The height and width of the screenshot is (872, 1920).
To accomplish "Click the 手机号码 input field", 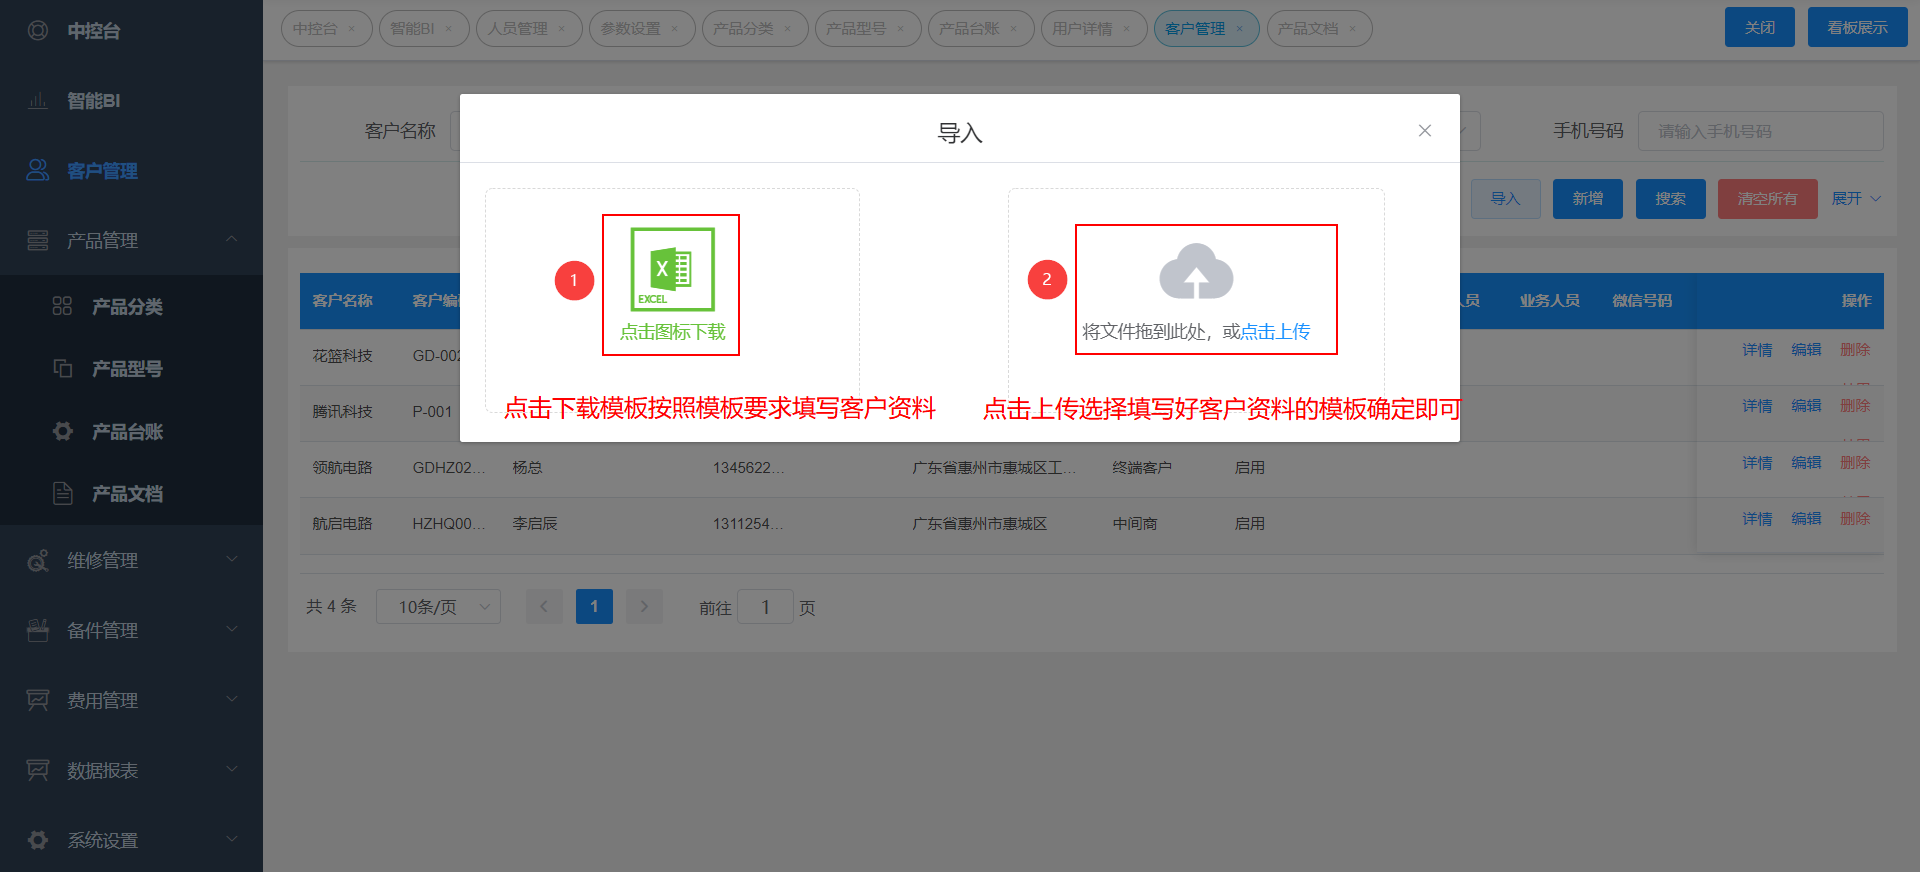I will (x=1760, y=132).
